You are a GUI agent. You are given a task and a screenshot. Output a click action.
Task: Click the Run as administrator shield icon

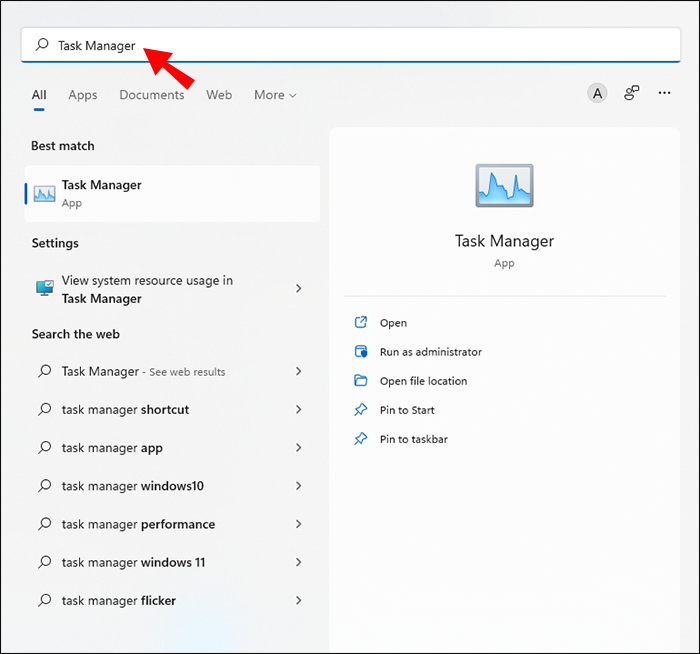click(x=361, y=352)
